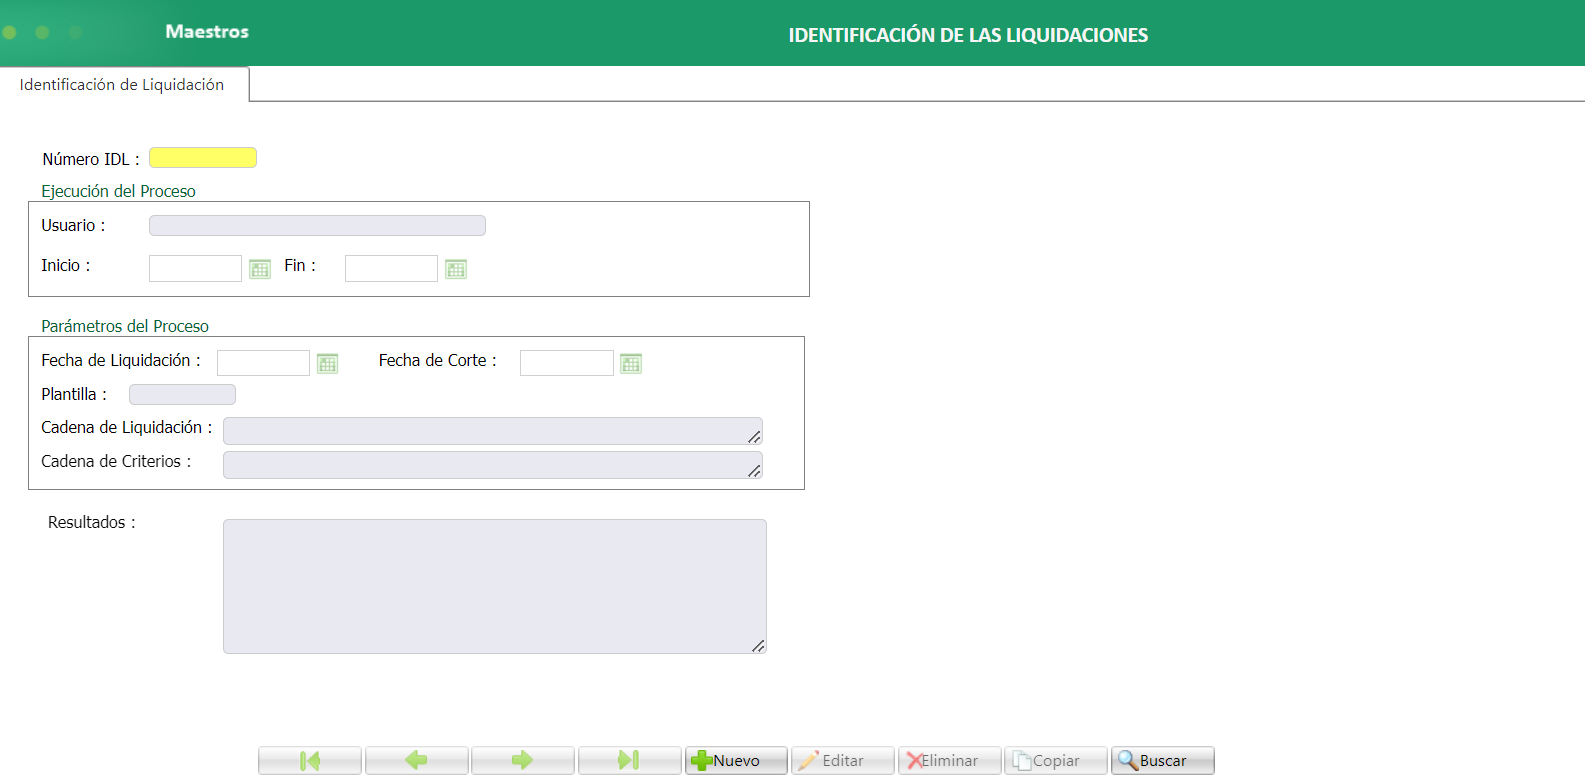1585x777 pixels.
Task: Click the Buscar button
Action: [x=1163, y=760]
